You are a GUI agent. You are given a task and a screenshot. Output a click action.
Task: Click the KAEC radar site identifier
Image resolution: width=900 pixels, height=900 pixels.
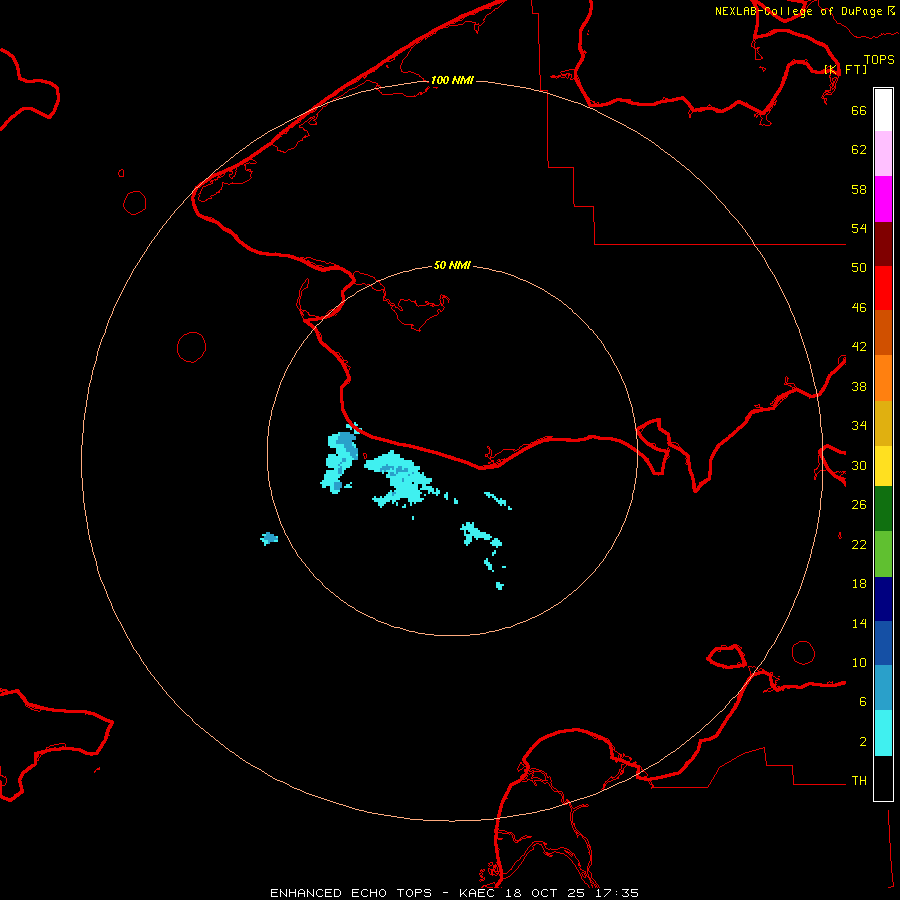(479, 893)
